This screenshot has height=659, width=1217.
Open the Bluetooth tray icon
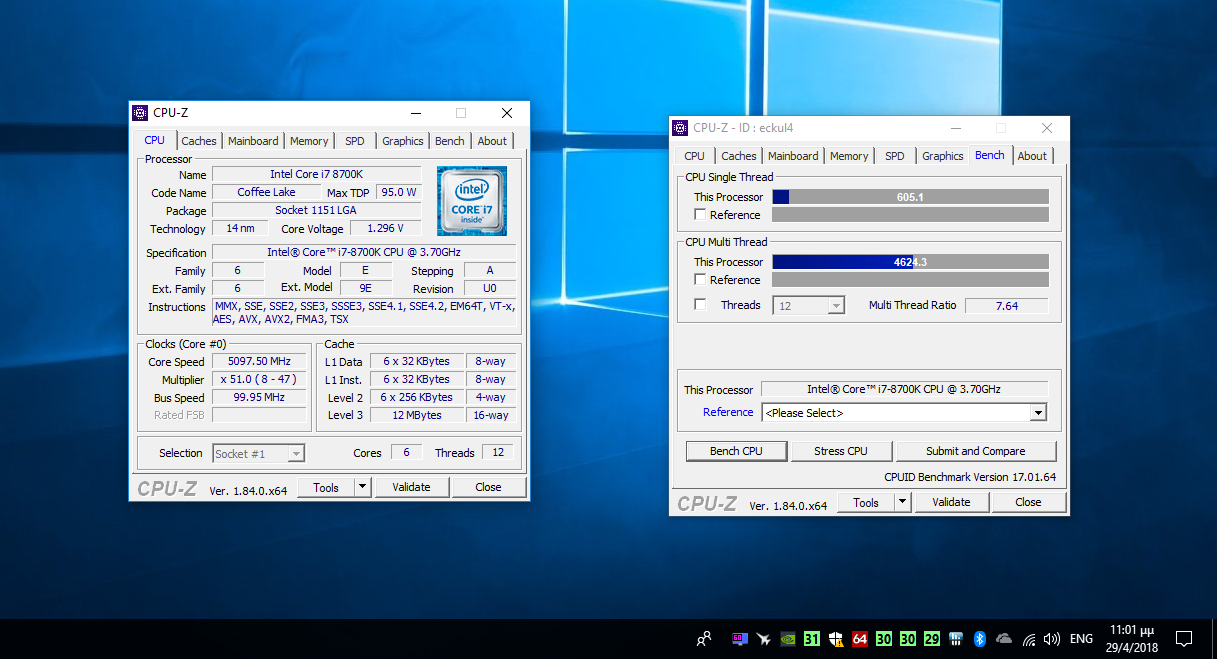[x=980, y=638]
